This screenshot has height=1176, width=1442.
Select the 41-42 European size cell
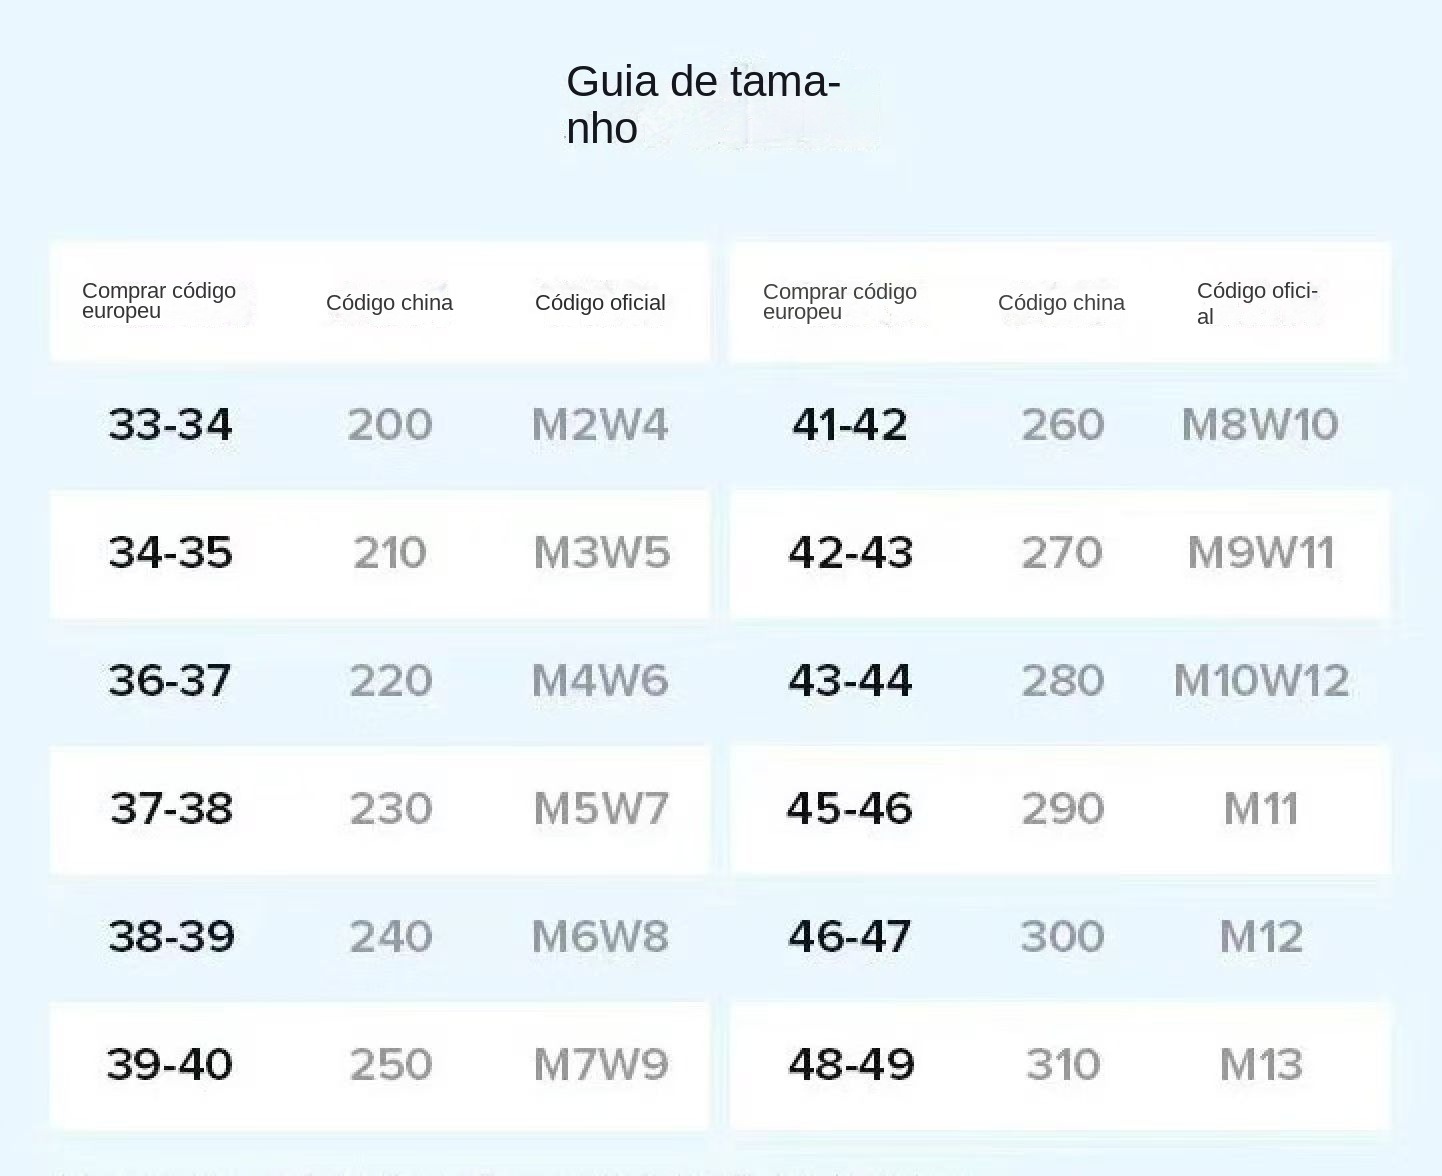pos(850,425)
